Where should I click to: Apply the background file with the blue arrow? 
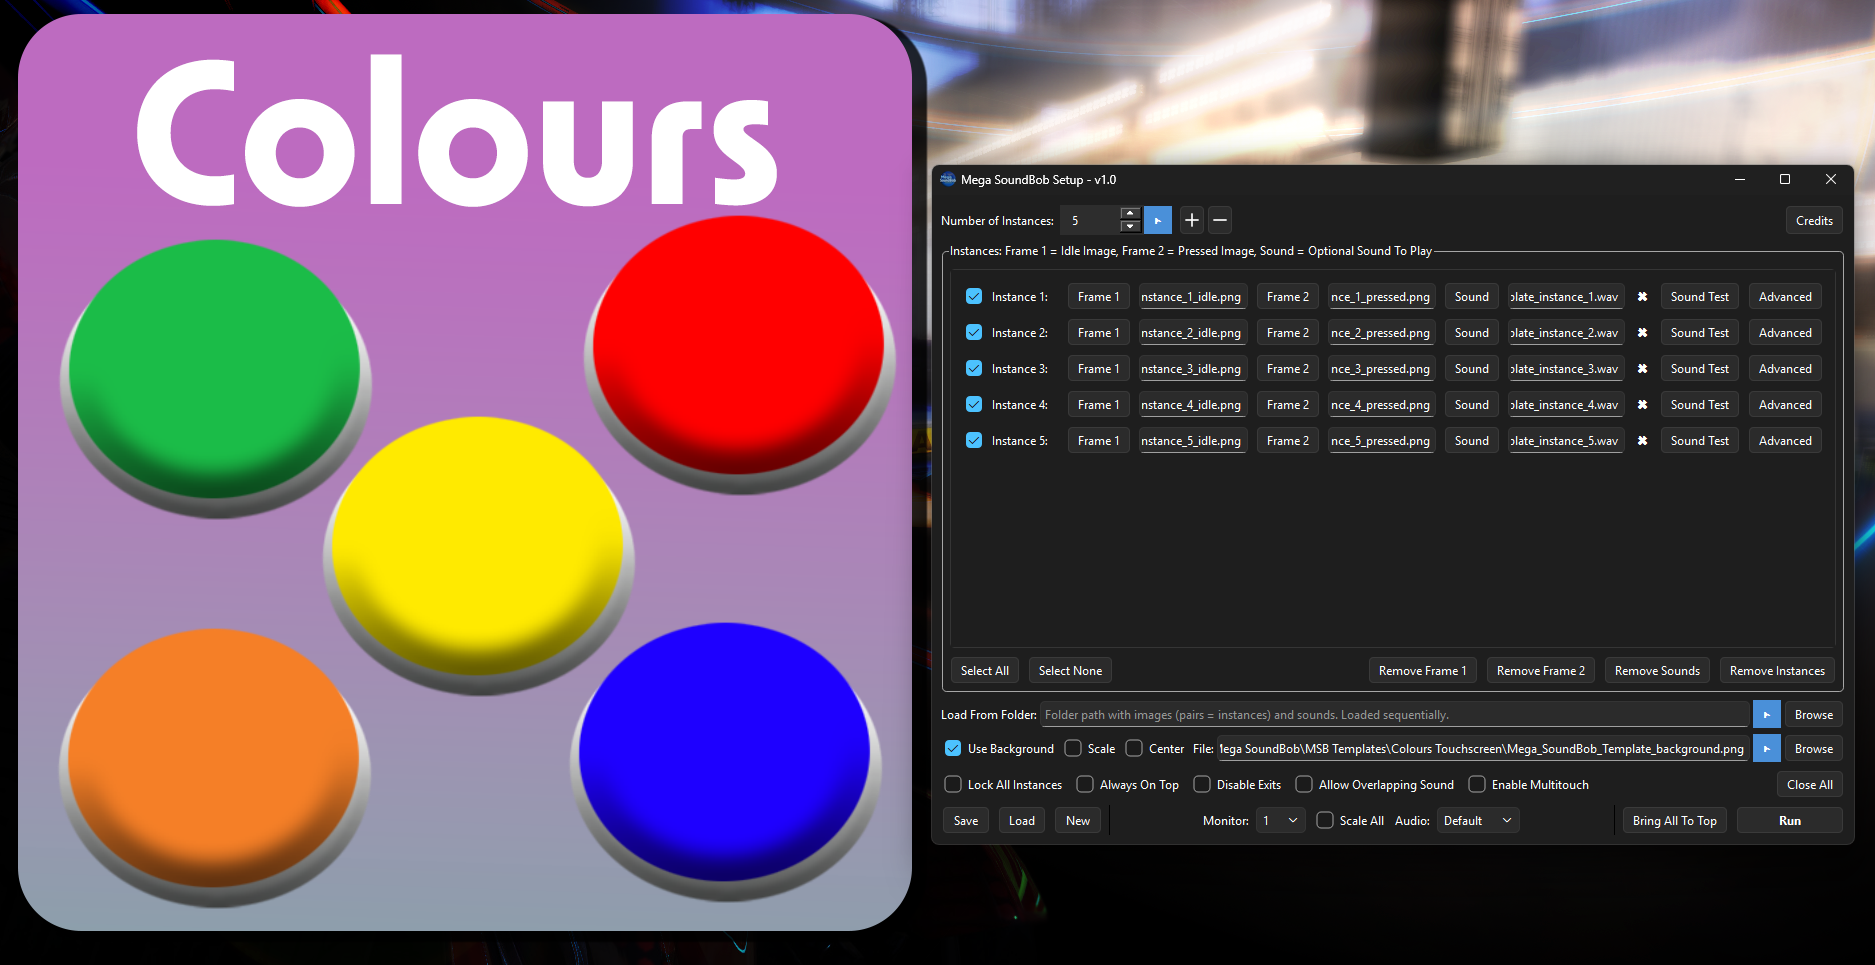tap(1767, 749)
